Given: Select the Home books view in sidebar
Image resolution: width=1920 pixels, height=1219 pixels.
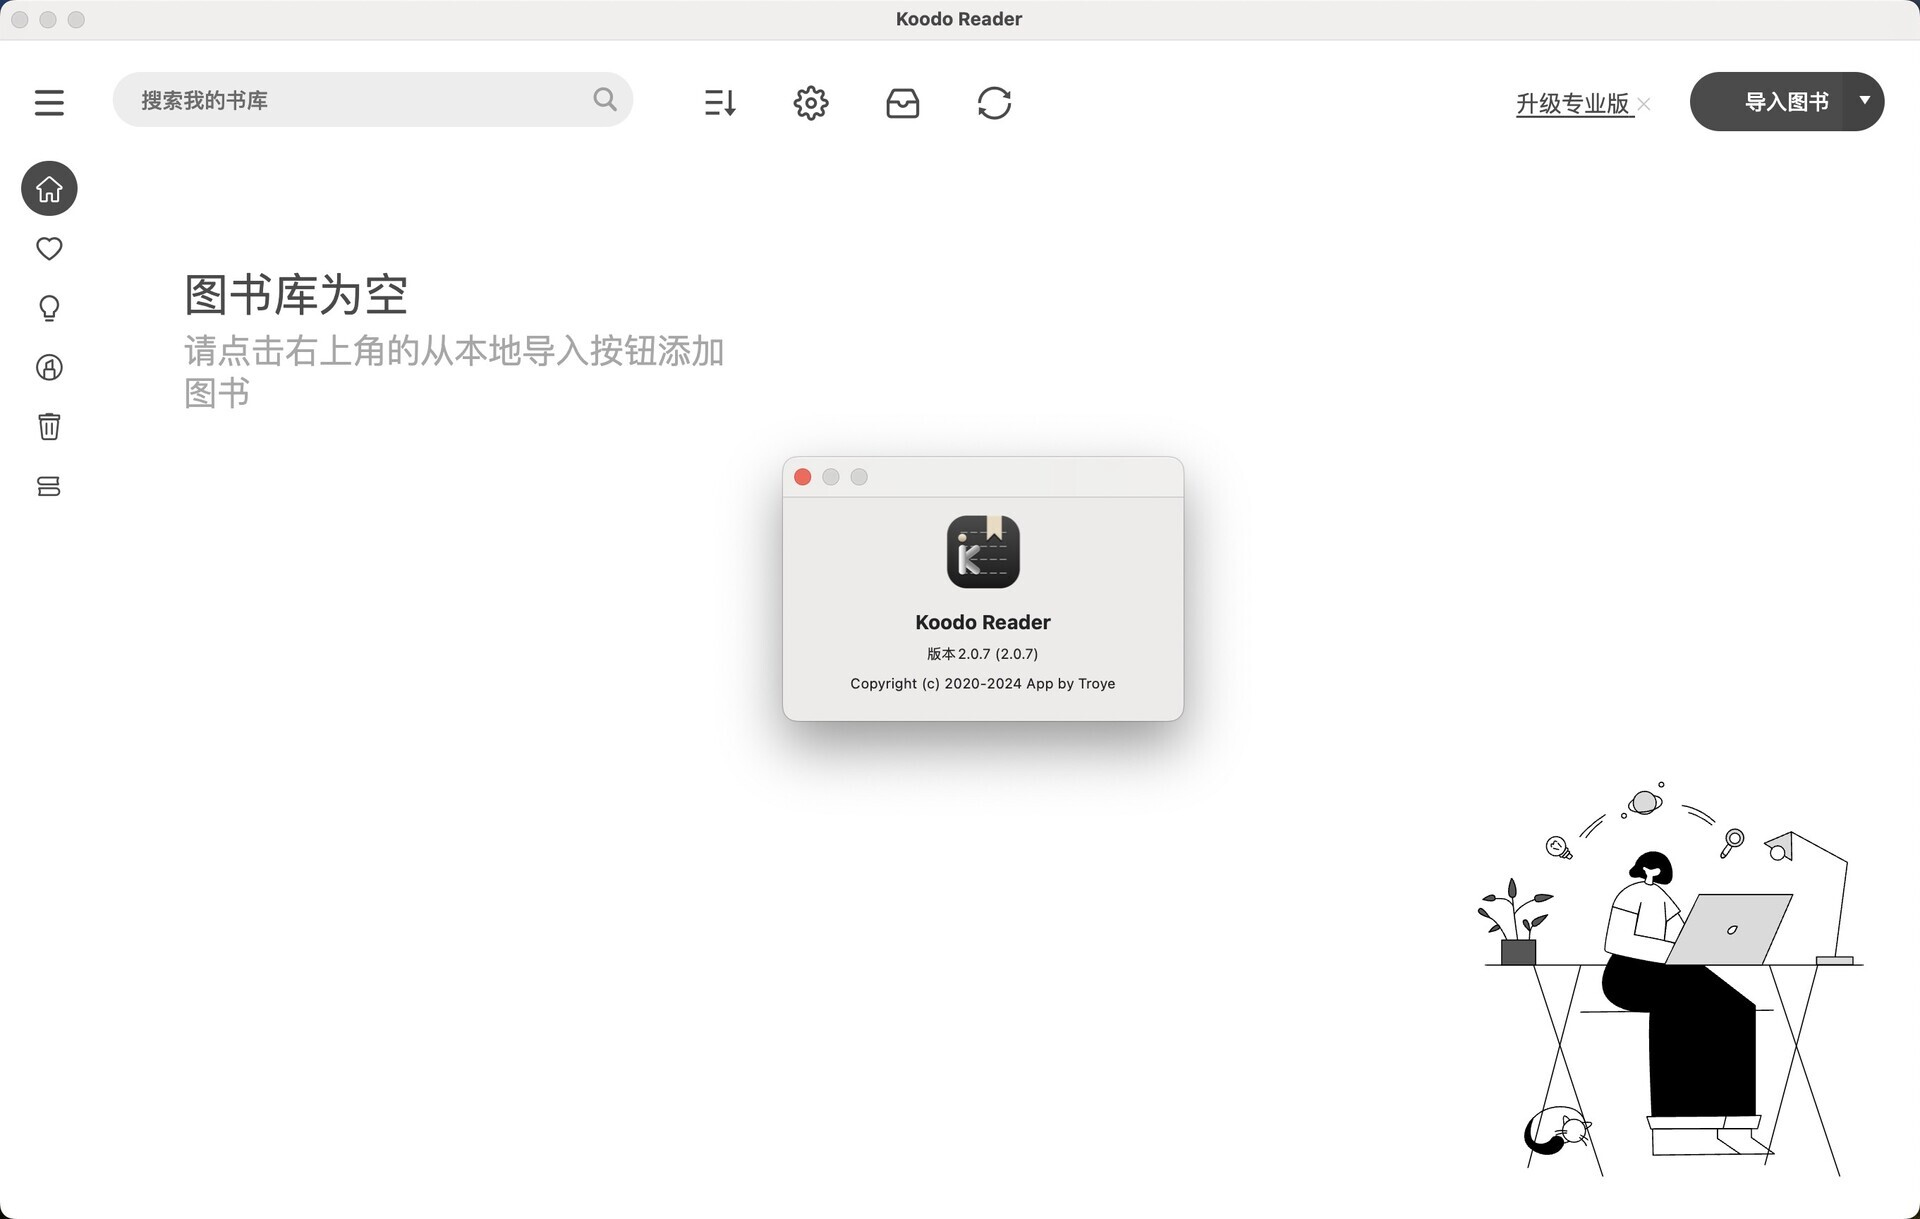Looking at the screenshot, I should [49, 188].
